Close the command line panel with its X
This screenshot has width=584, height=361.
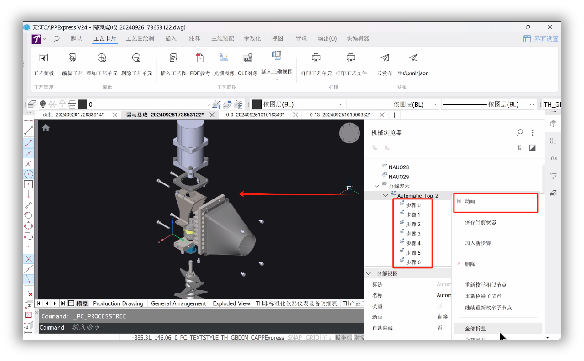point(37,313)
